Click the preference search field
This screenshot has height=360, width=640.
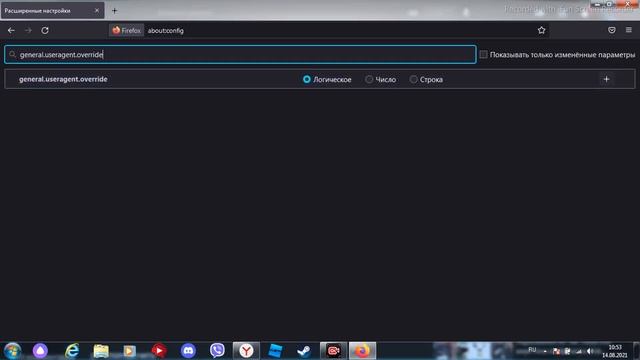click(x=240, y=54)
